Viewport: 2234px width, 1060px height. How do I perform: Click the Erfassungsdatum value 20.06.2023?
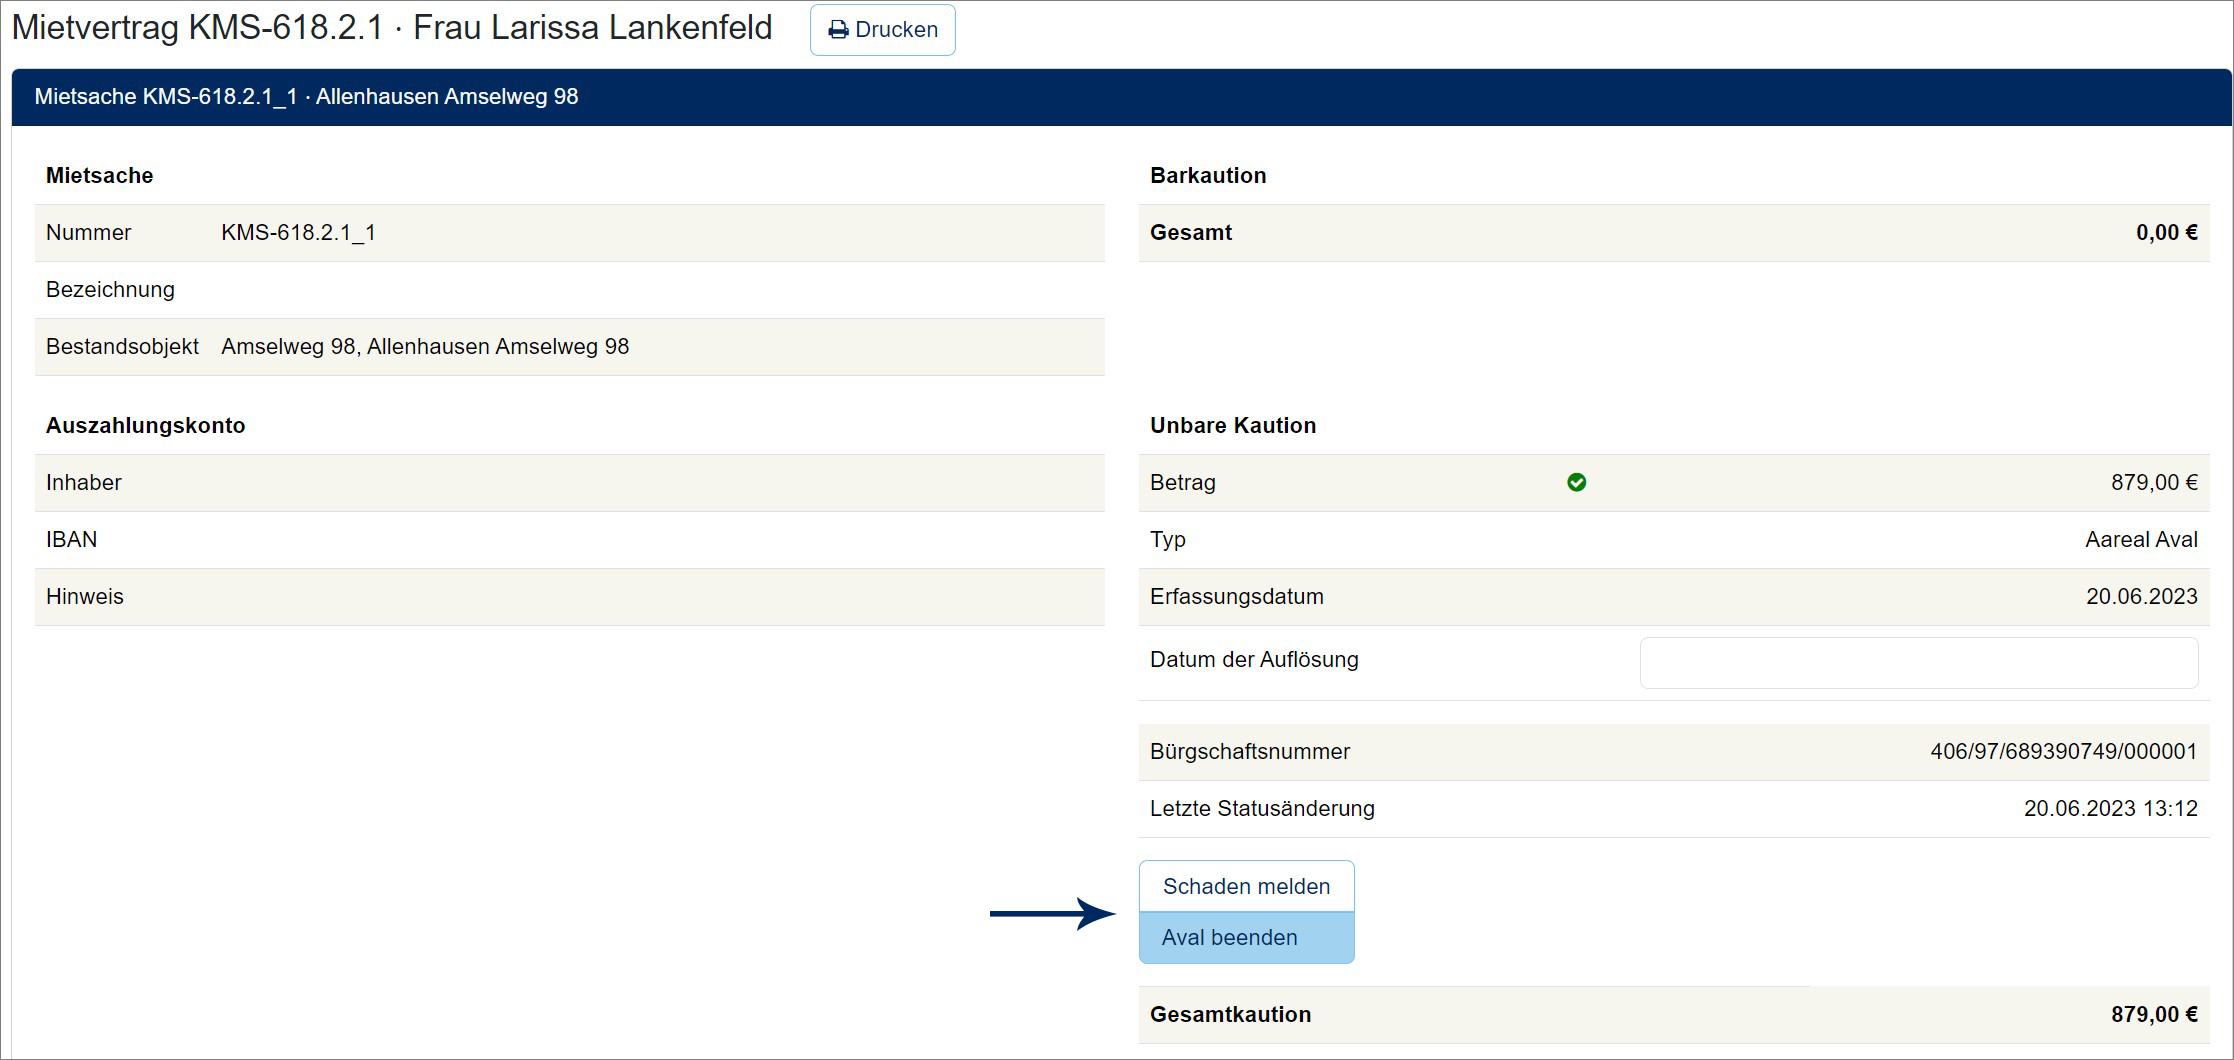point(2141,597)
